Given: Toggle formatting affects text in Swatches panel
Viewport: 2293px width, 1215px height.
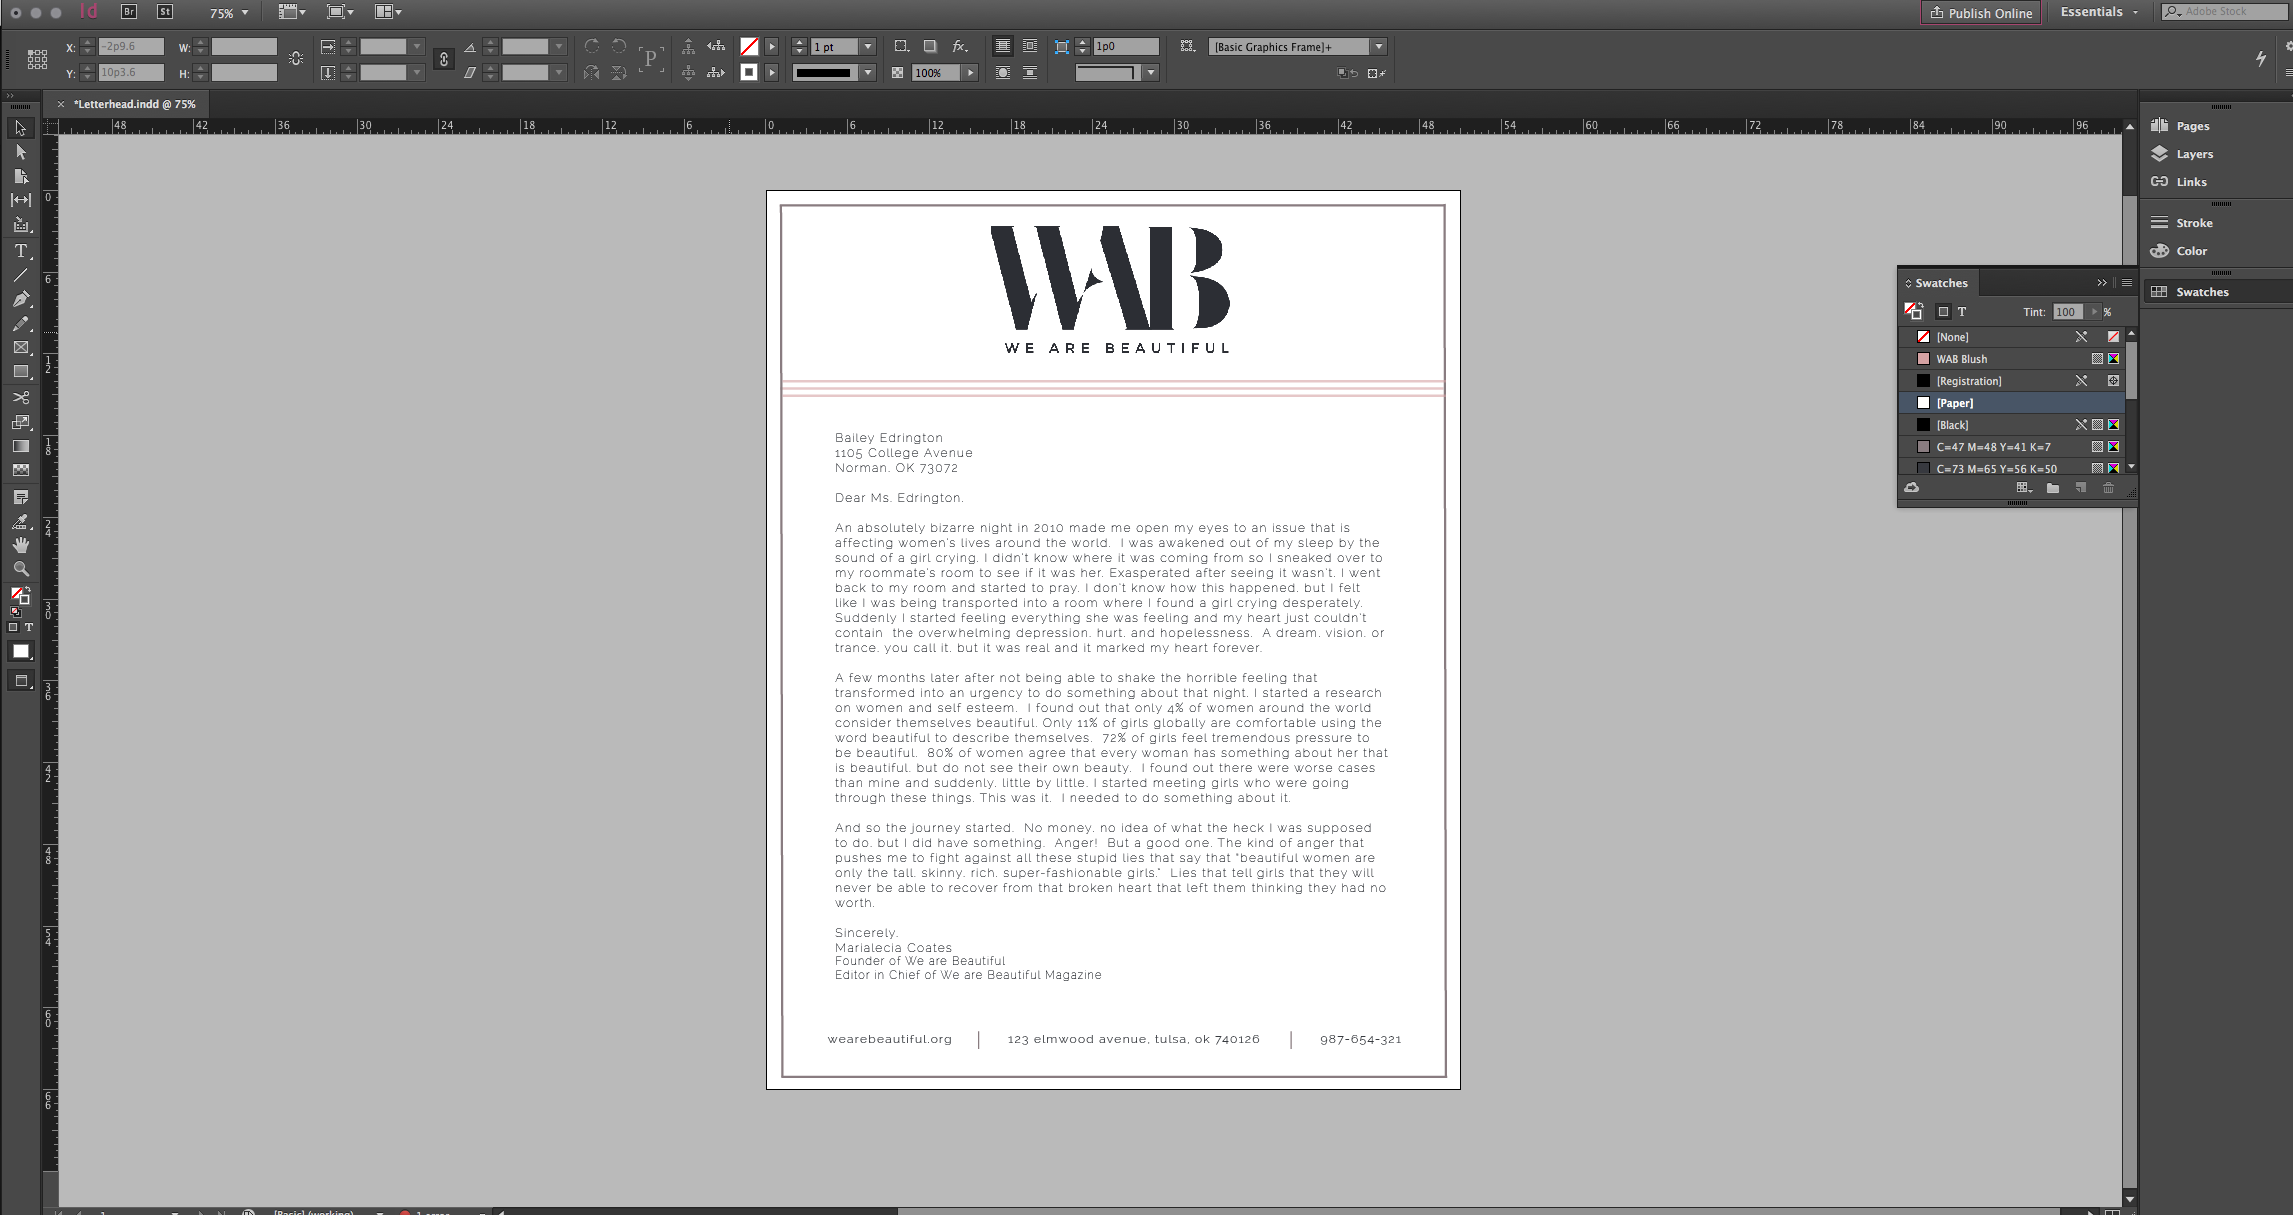Looking at the screenshot, I should pyautogui.click(x=1962, y=312).
